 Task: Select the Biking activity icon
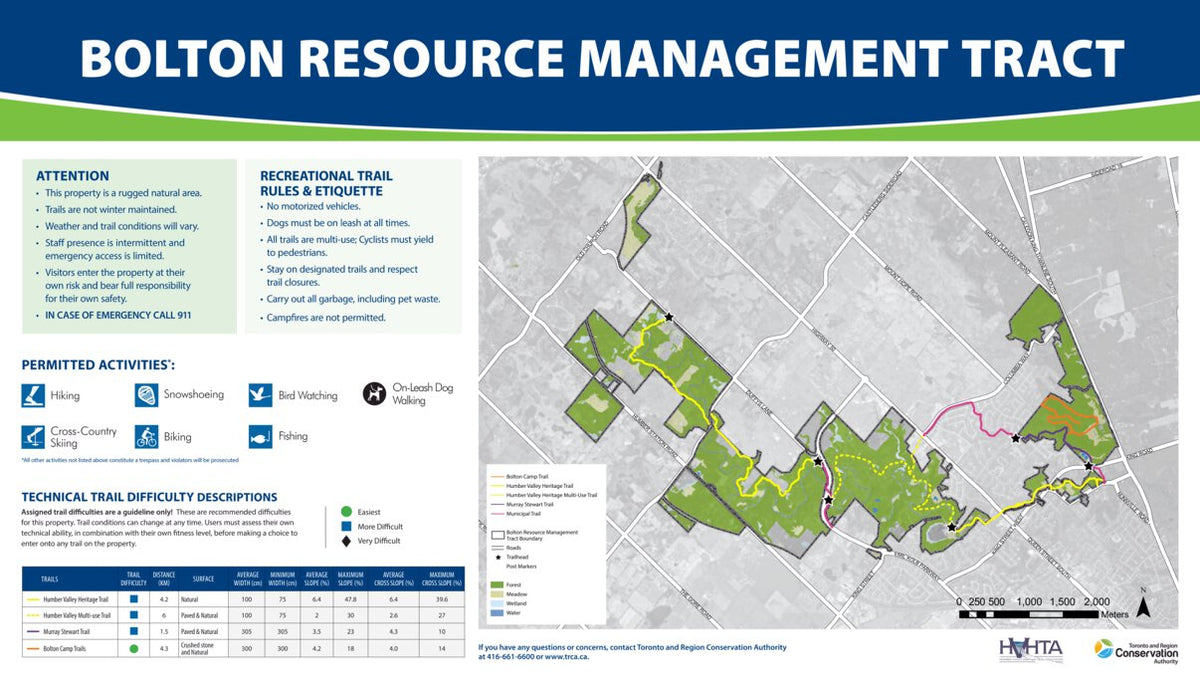[x=146, y=436]
